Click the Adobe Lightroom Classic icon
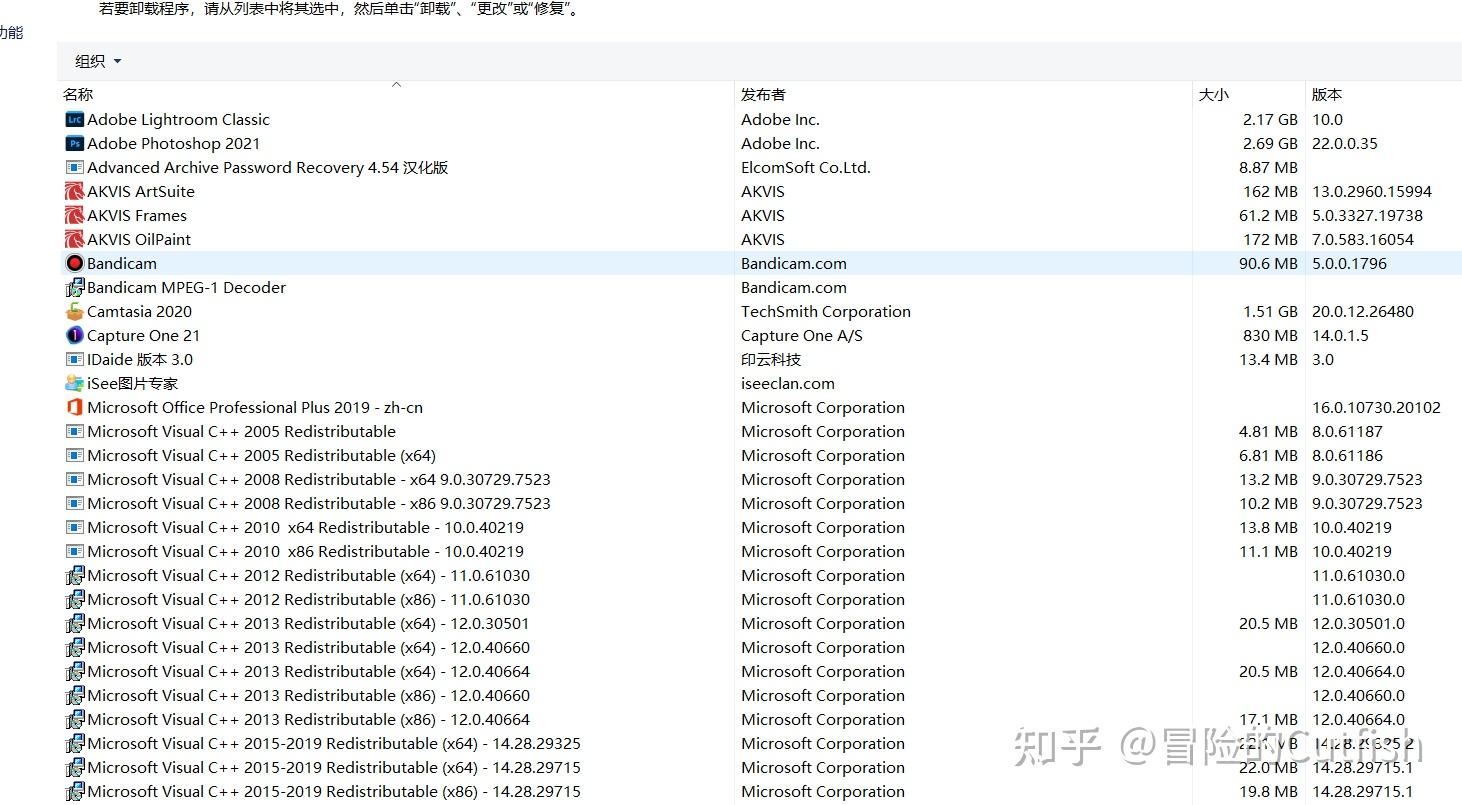The image size is (1462, 805). tap(74, 119)
